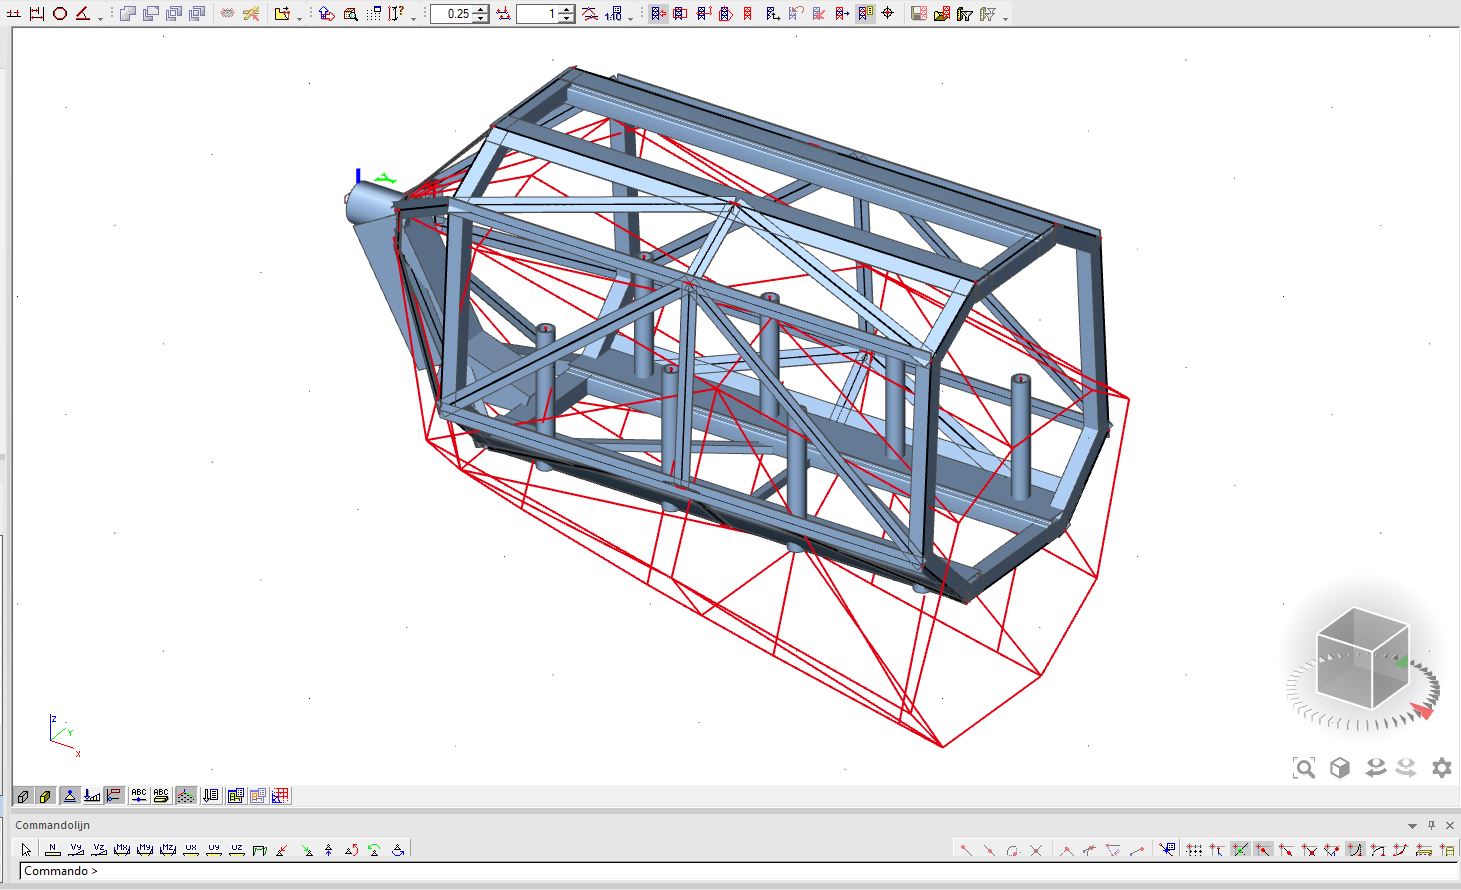1461x890 pixels.
Task: Expand the top-right toolbar overflow arrow
Action: [1005, 17]
